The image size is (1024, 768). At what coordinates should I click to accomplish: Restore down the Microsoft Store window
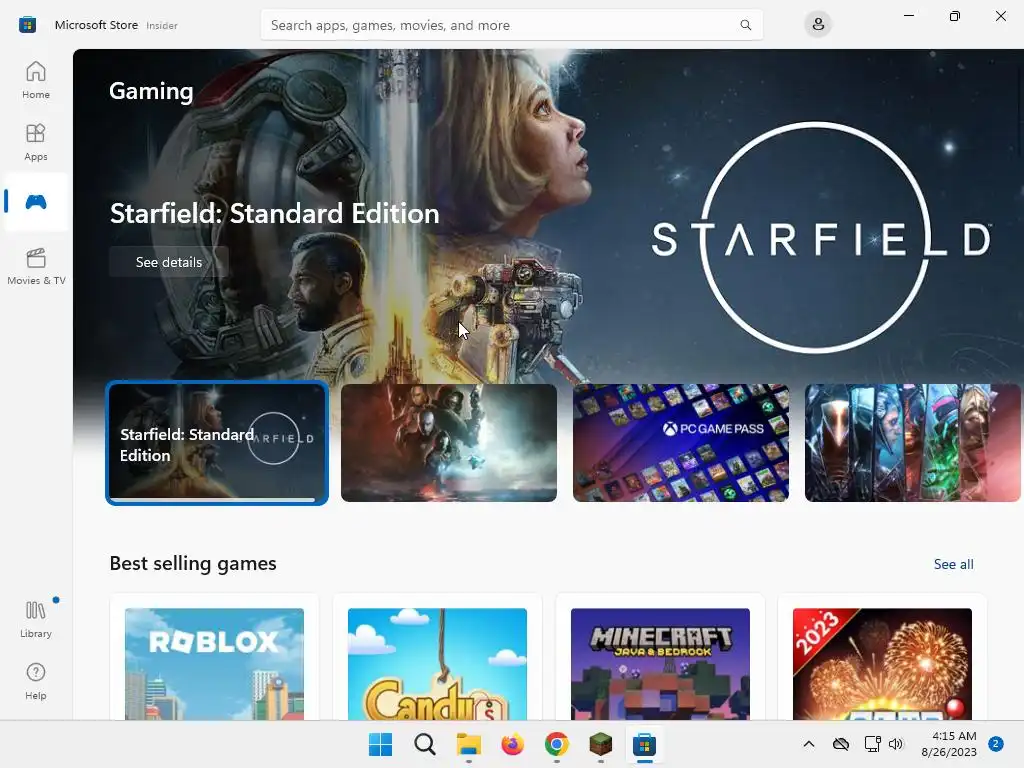pos(954,16)
